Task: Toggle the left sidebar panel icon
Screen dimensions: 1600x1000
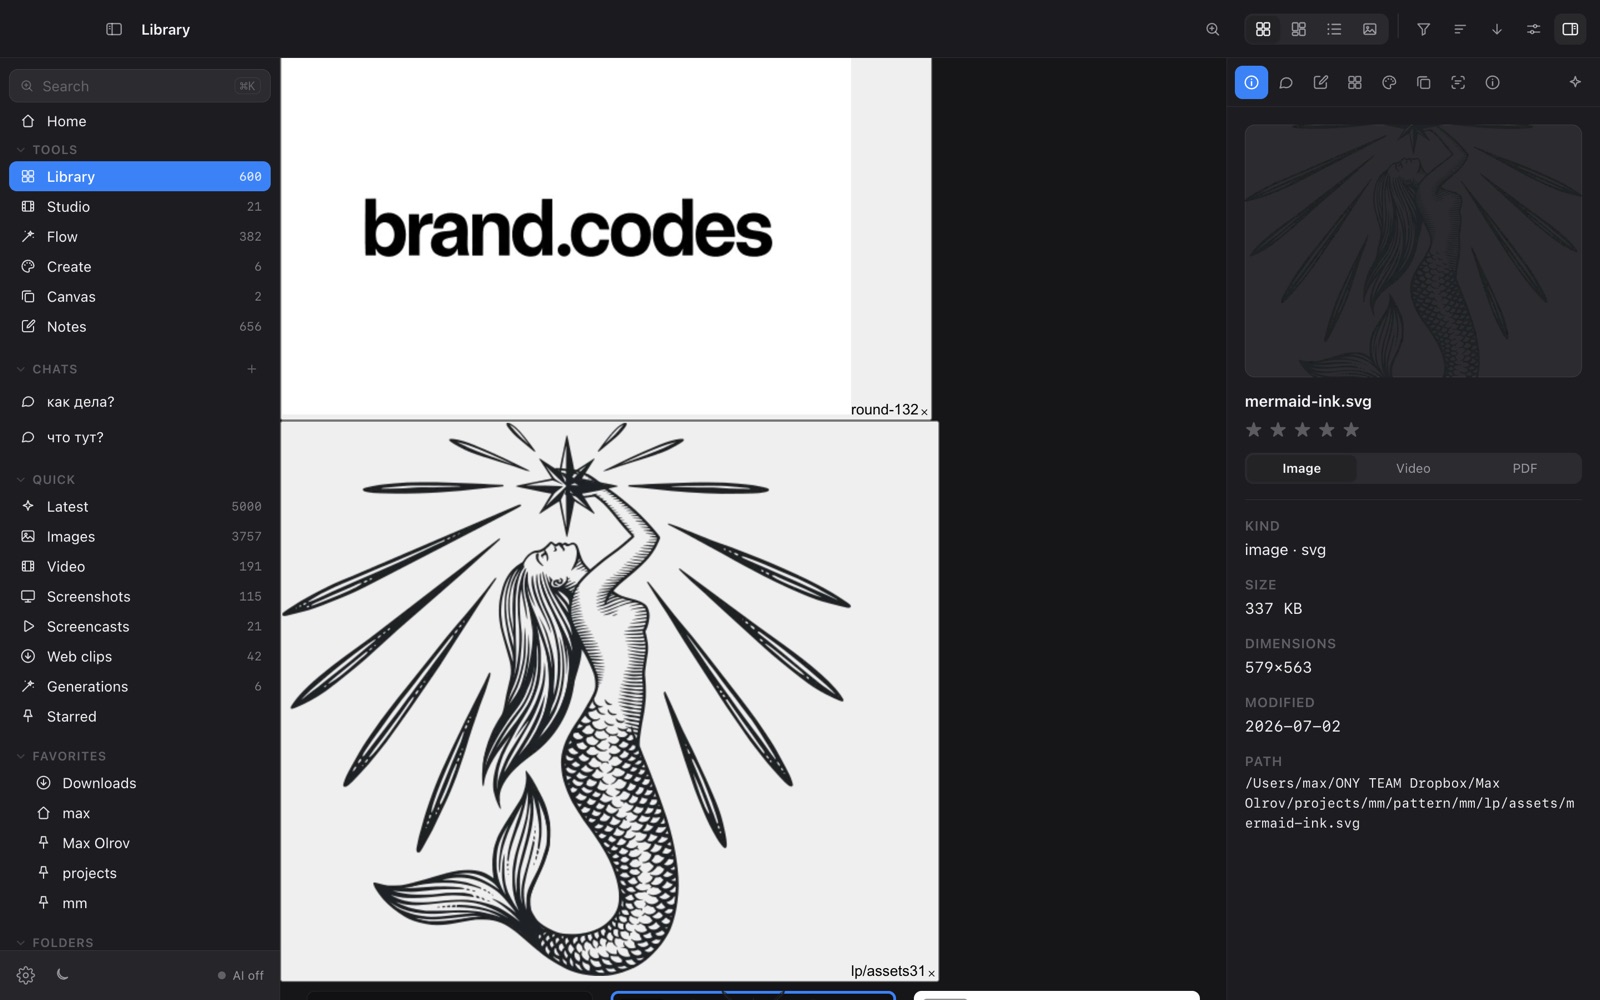Action: [x=114, y=29]
